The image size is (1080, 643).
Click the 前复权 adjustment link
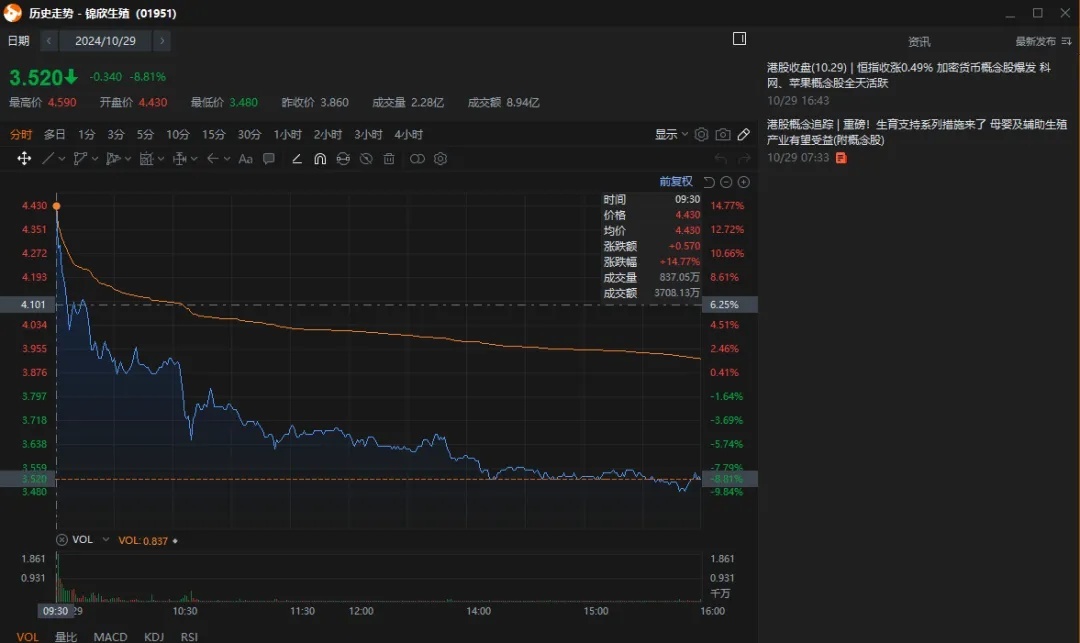(676, 182)
